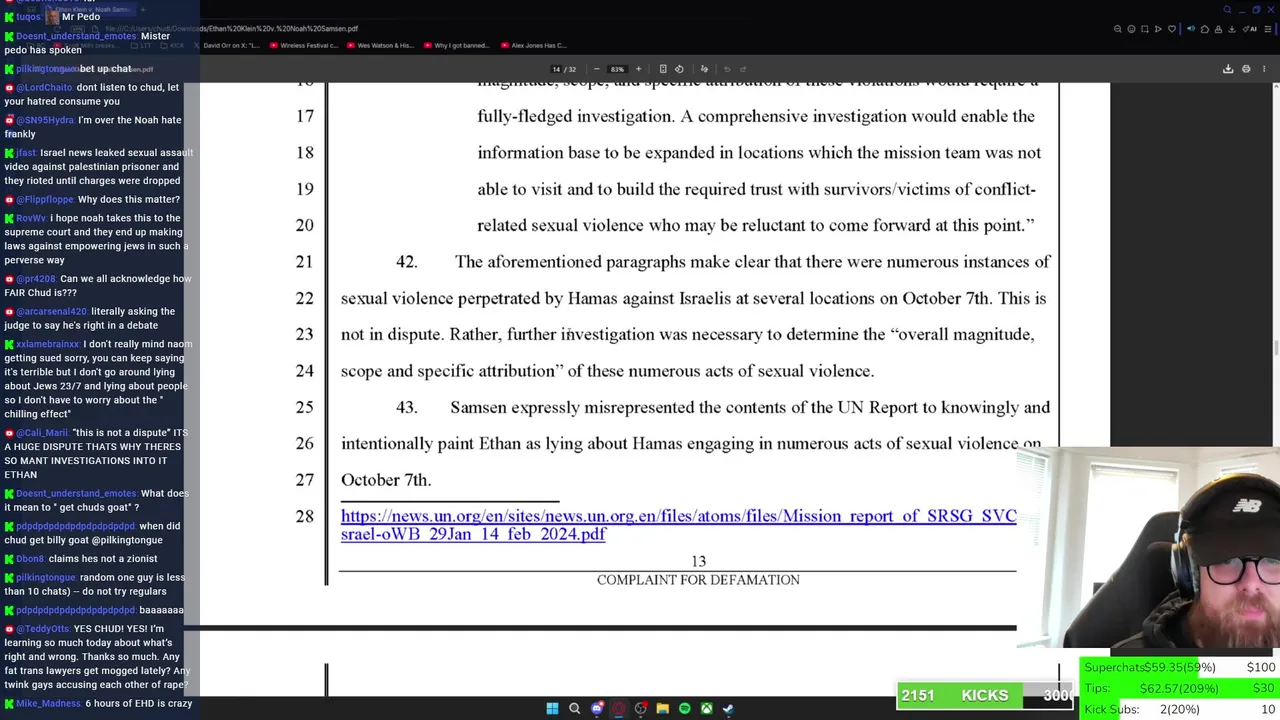Image resolution: width=1280 pixels, height=720 pixels.
Task: Open PDF viewer more actions menu
Action: click(x=1264, y=69)
